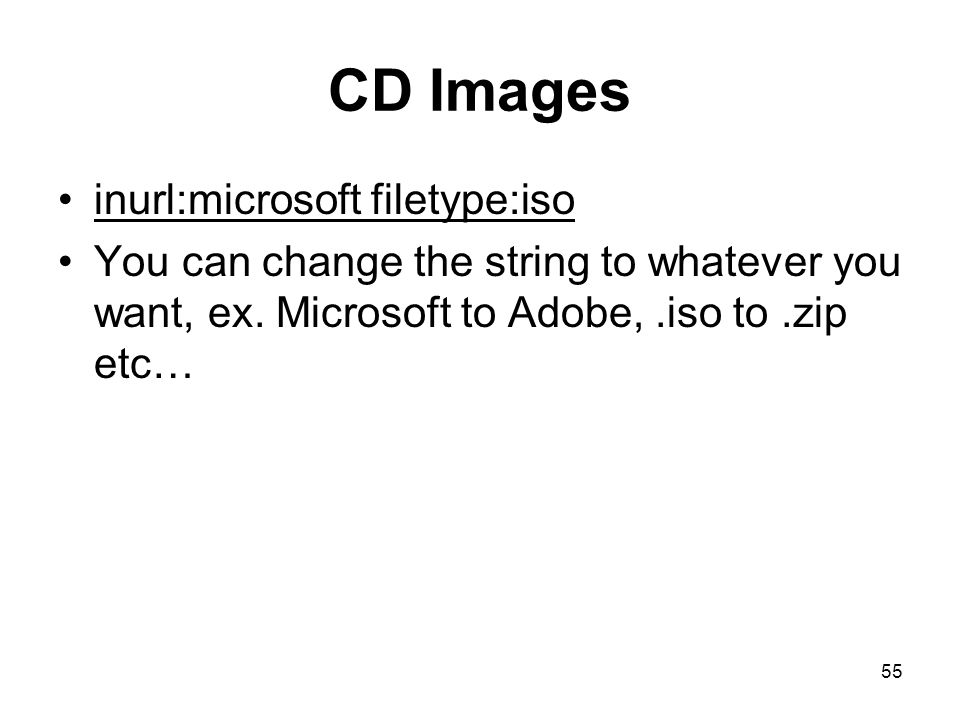
Task: Click the 'filetype:iso' portion of the link
Action: (x=473, y=201)
